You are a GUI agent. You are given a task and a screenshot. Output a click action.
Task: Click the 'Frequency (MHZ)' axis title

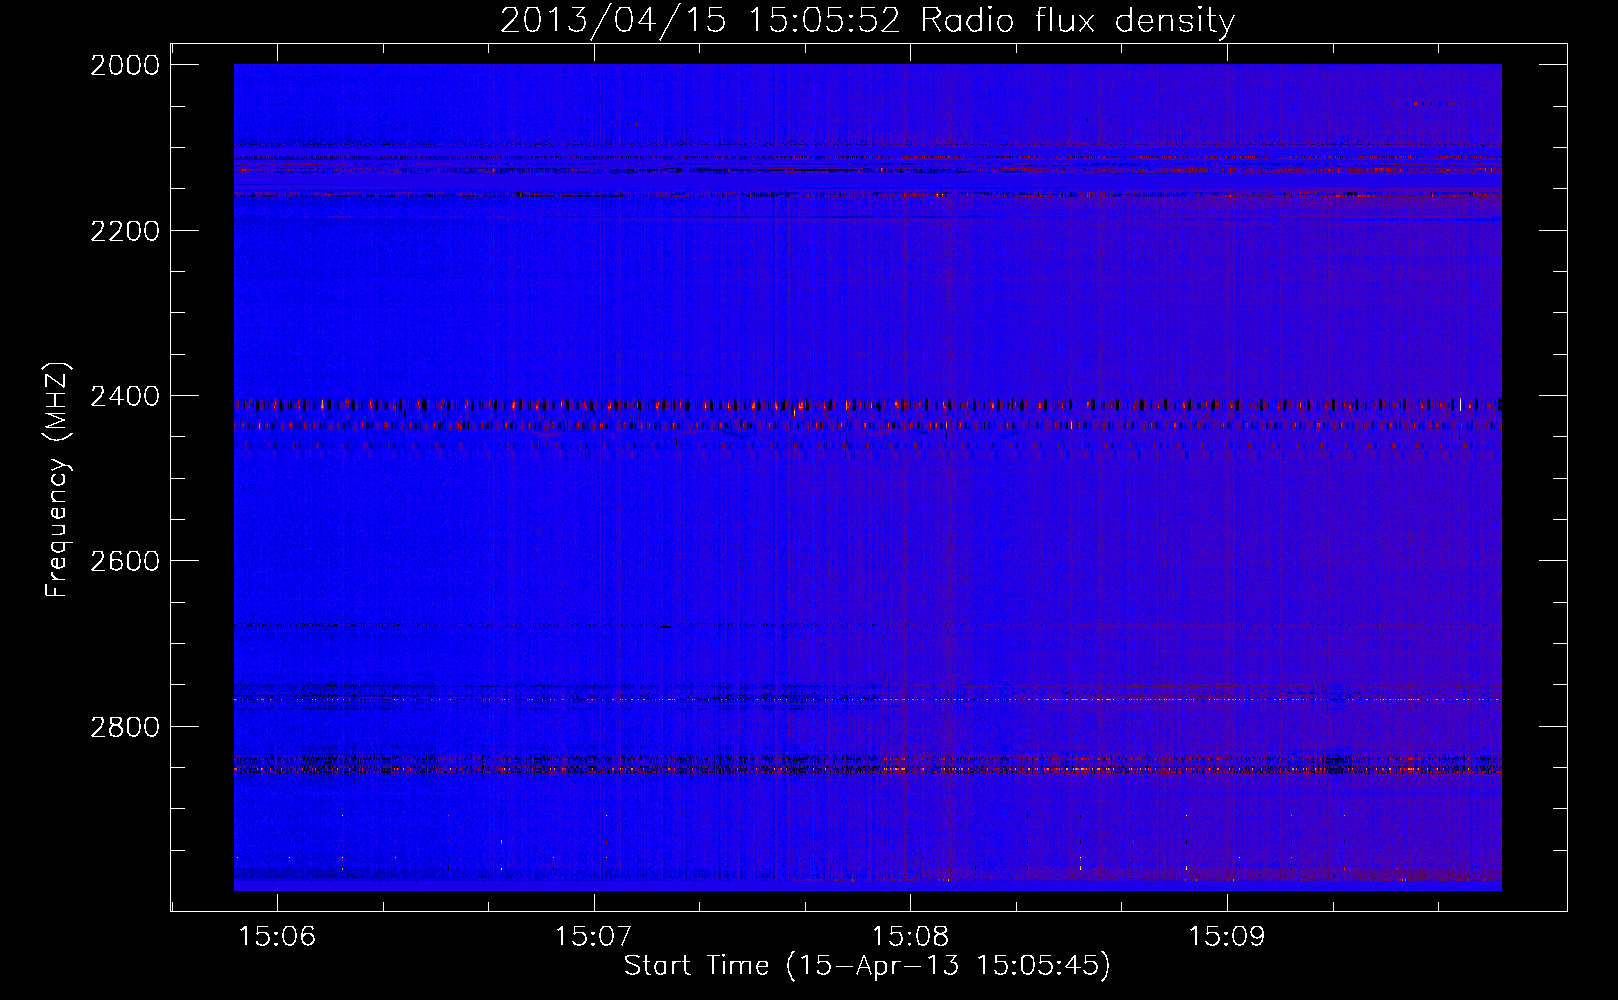[57, 481]
